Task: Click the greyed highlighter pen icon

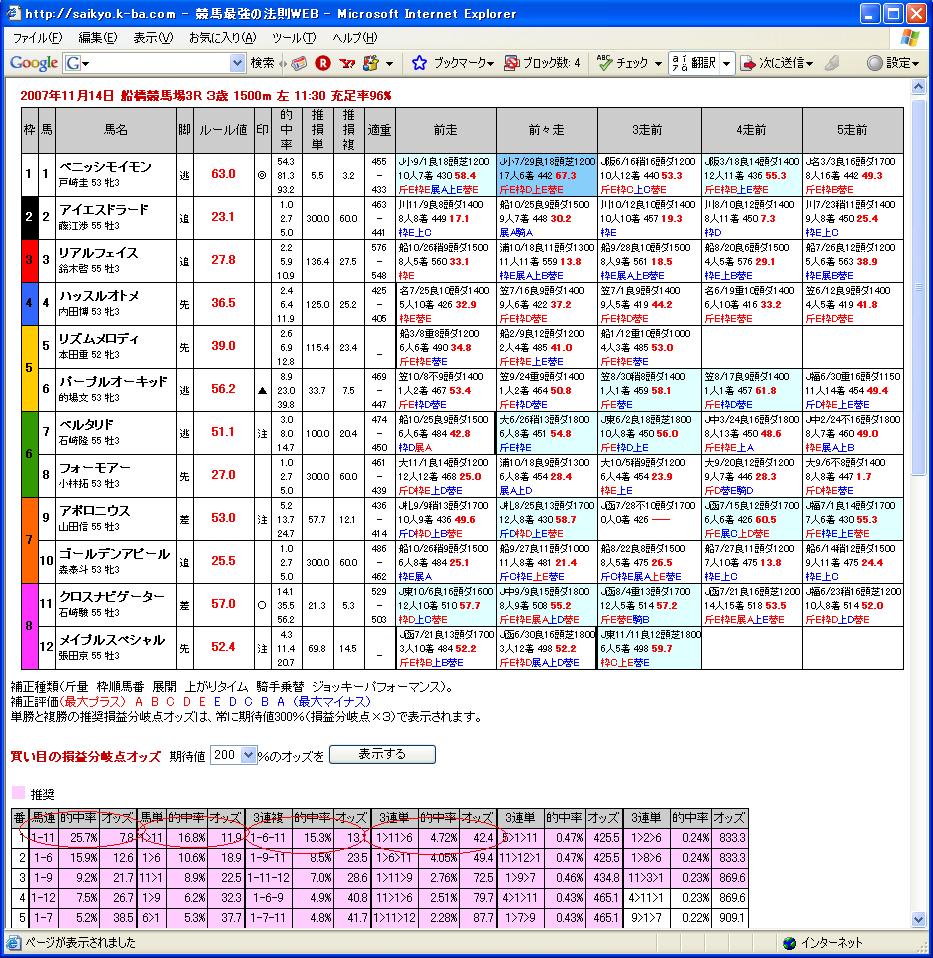Action: [x=832, y=63]
